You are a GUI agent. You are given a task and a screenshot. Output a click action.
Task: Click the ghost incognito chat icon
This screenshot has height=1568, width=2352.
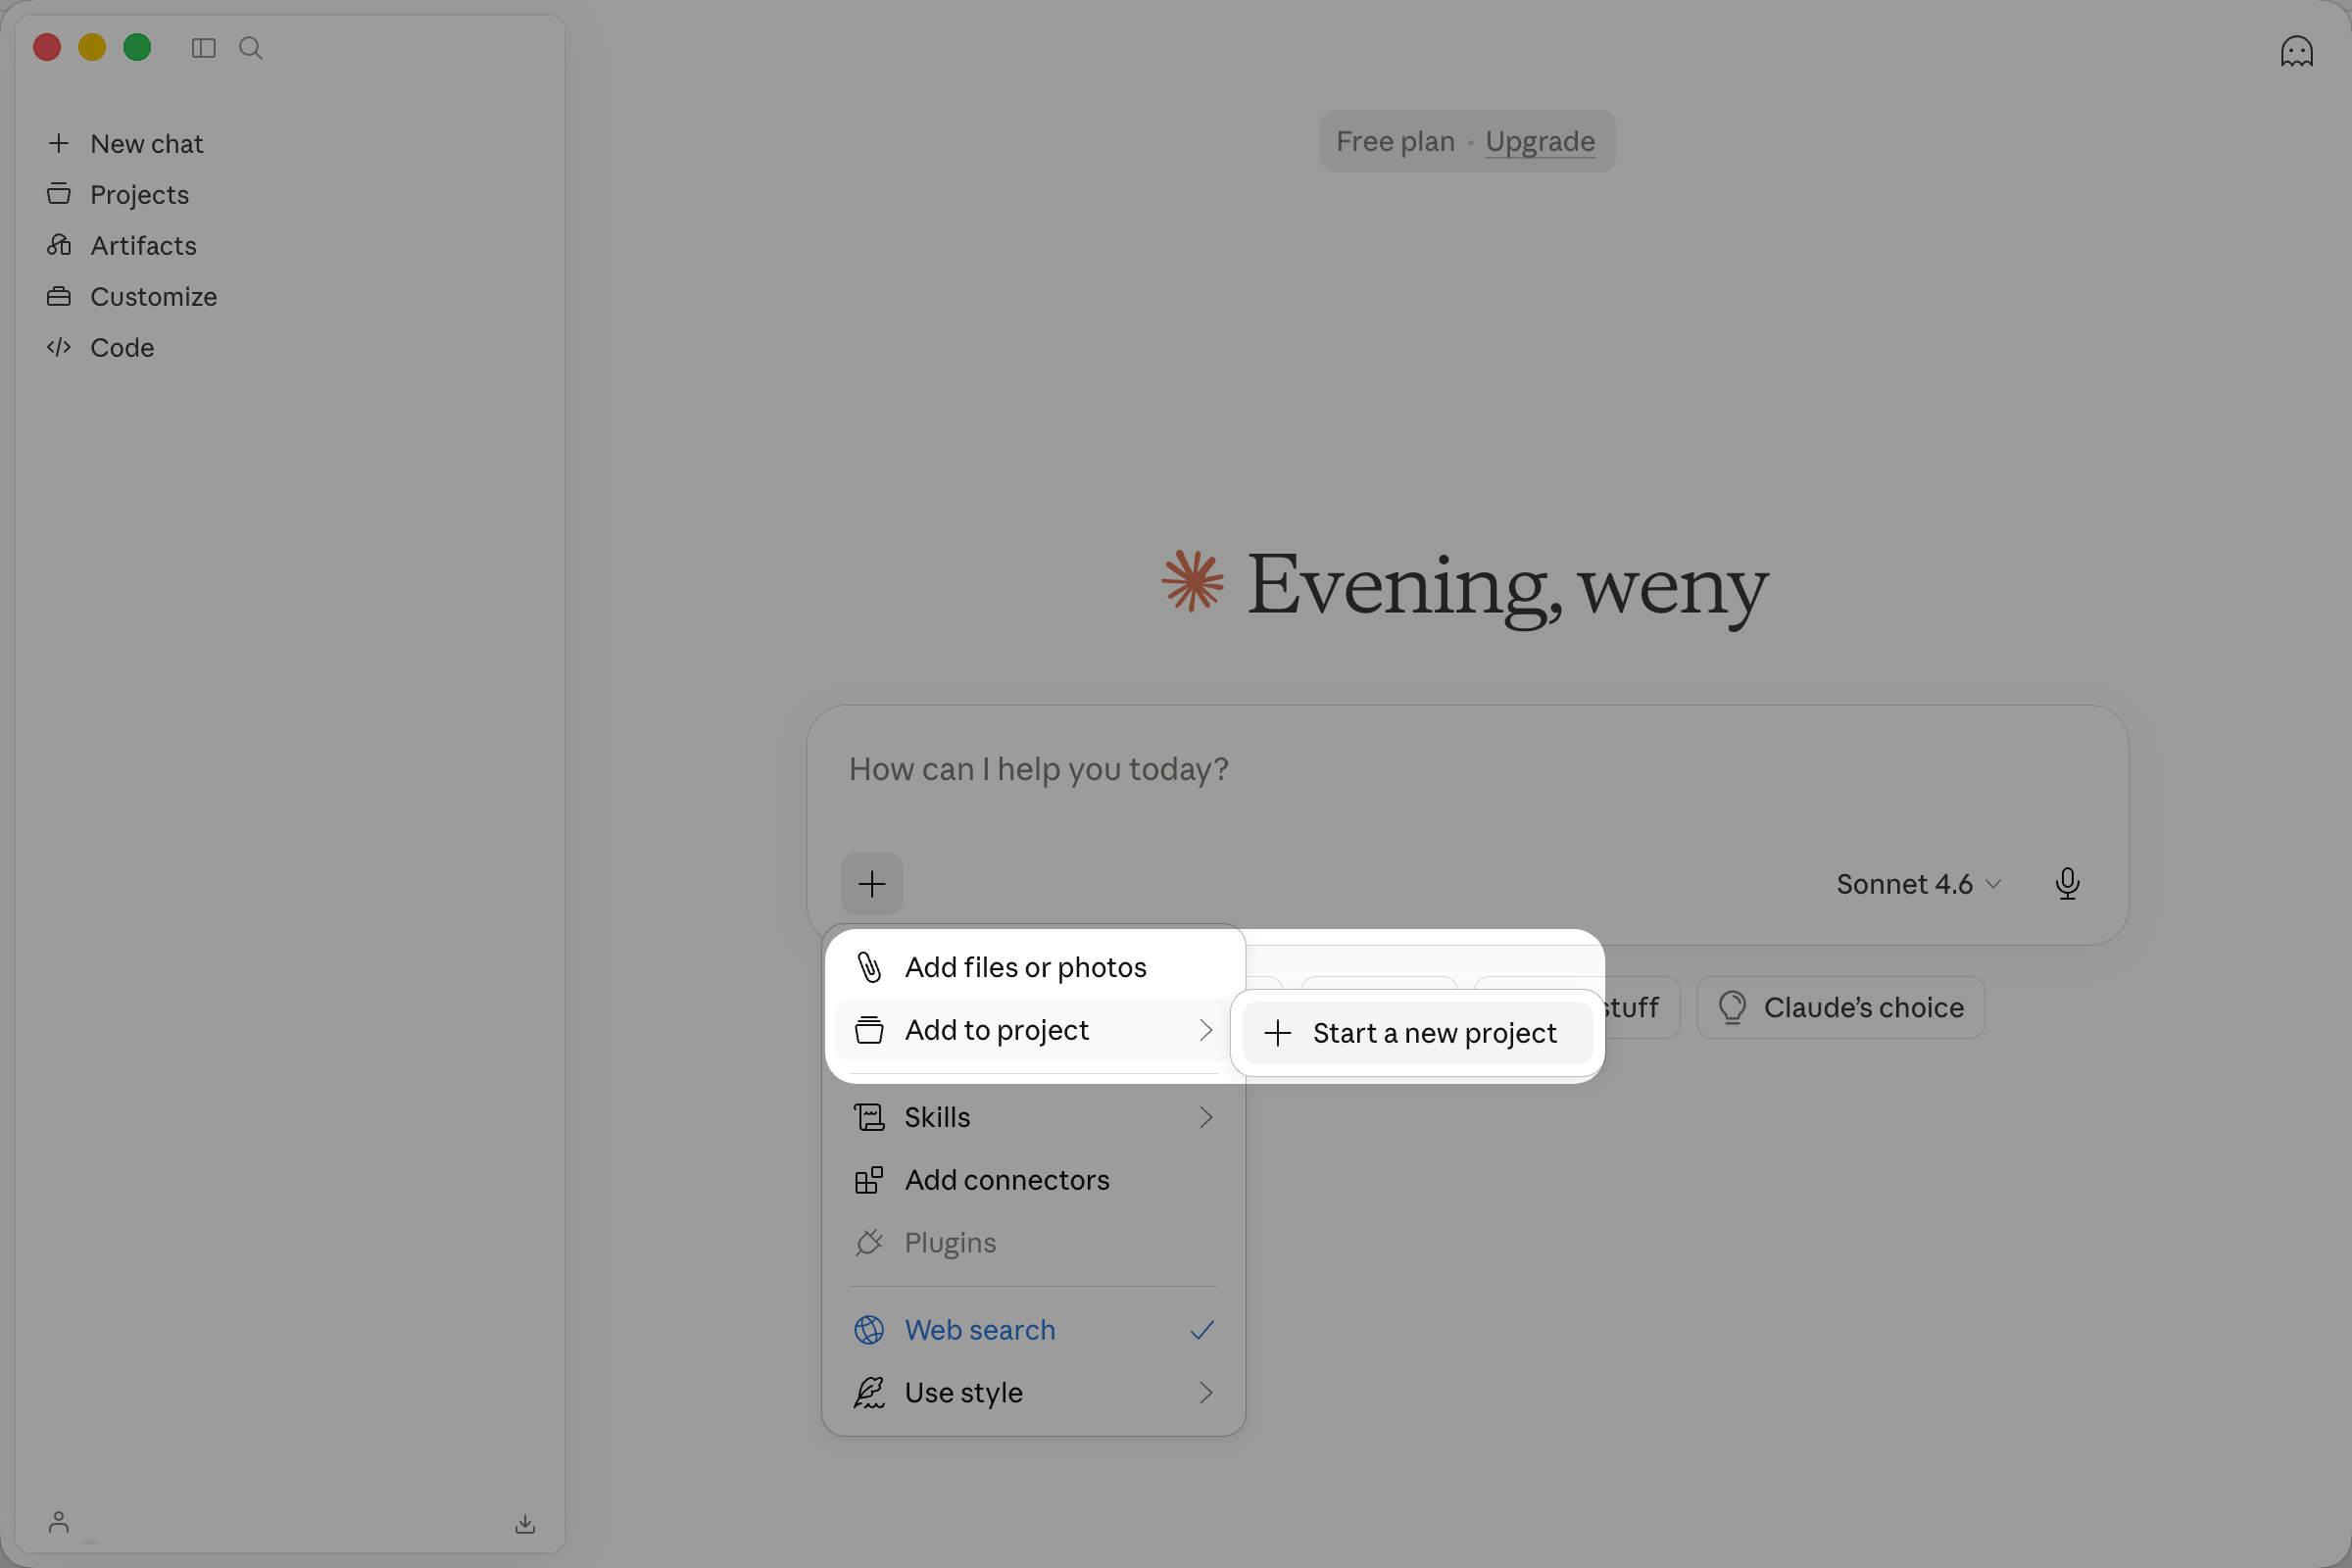click(2296, 51)
